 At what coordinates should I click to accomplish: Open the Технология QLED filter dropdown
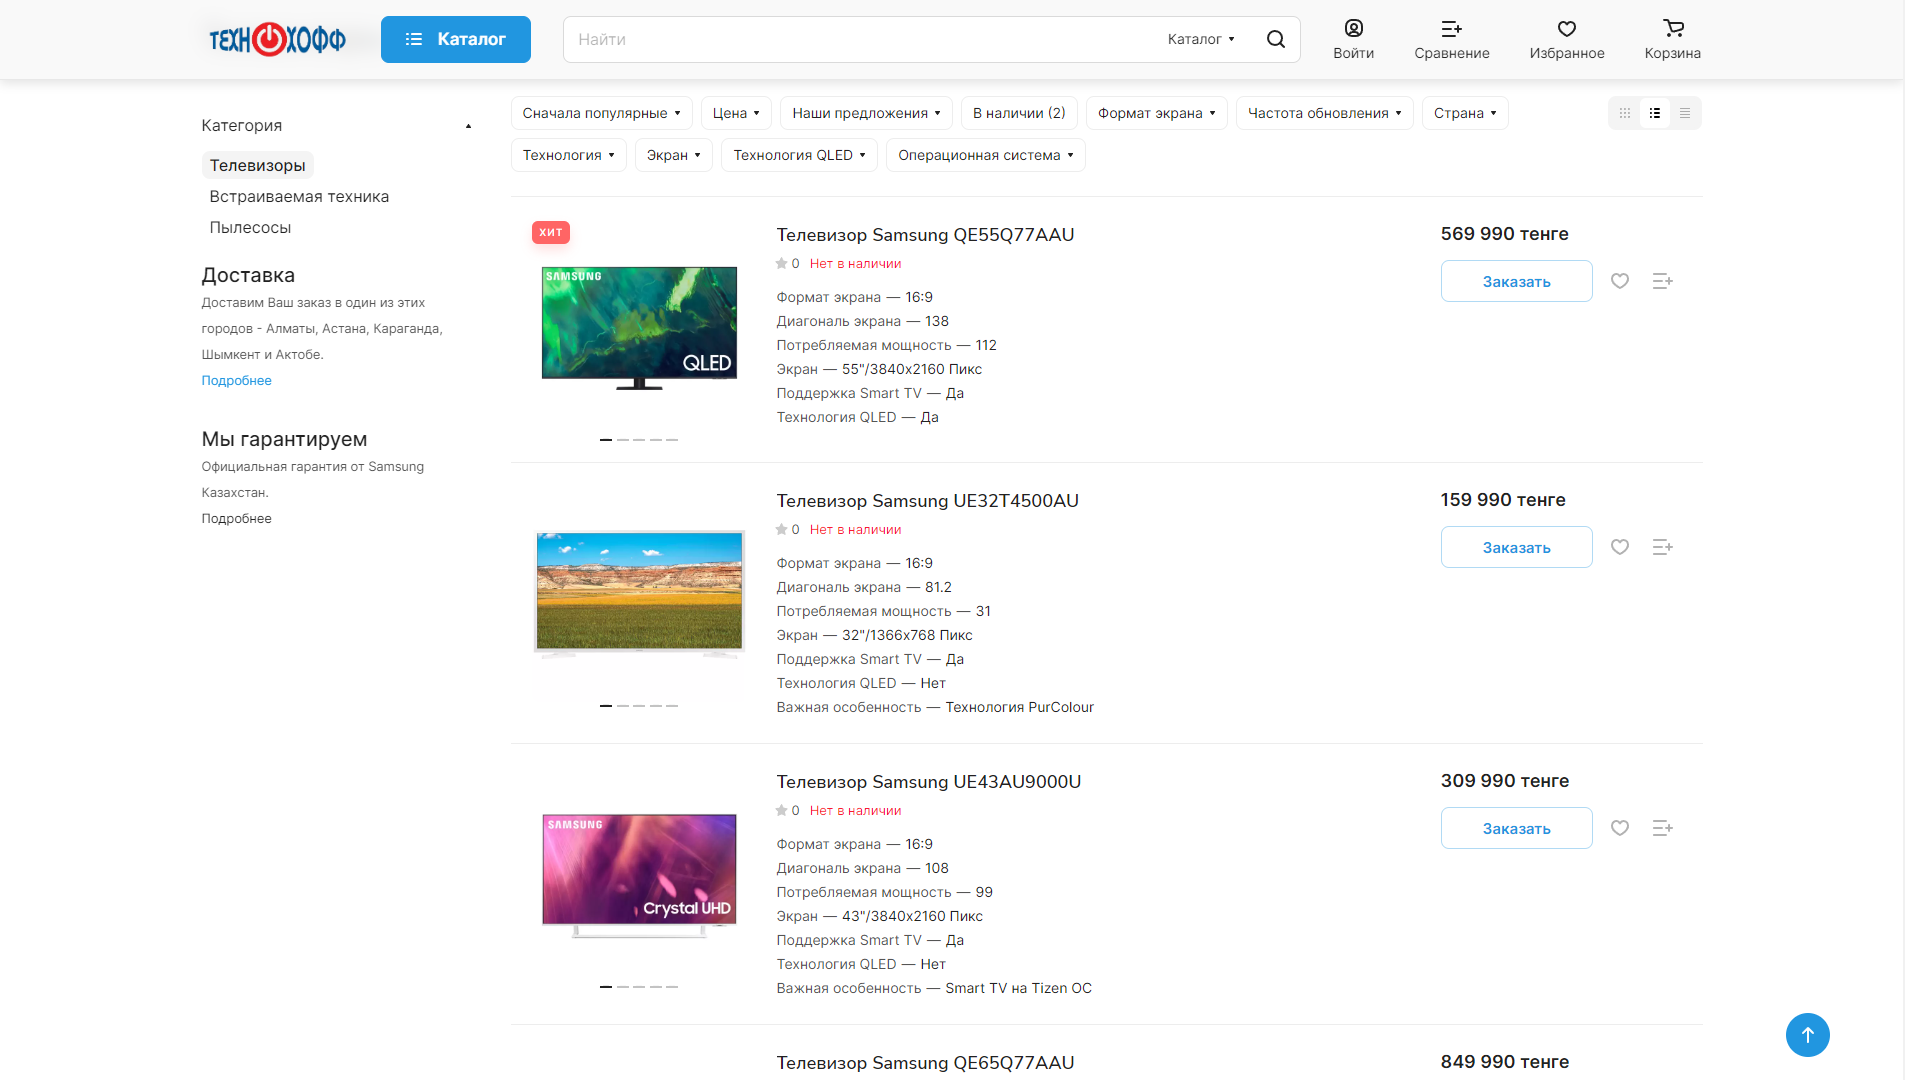tap(799, 155)
